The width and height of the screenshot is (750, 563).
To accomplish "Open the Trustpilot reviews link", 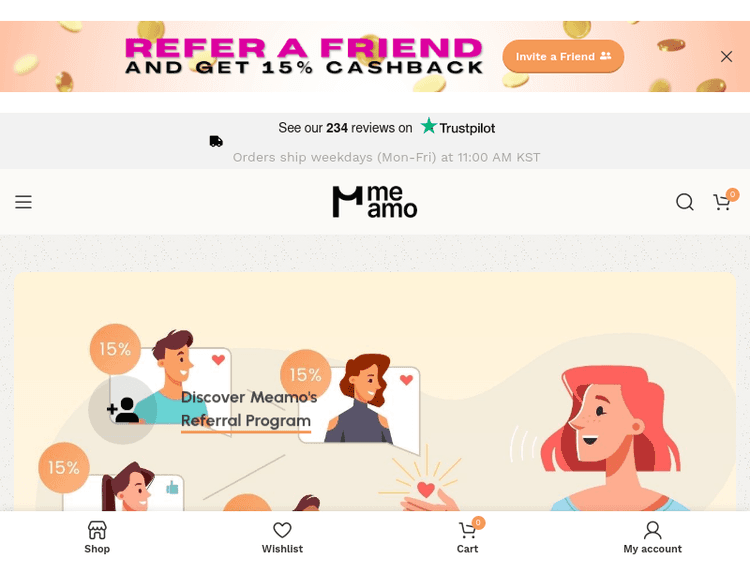I will point(386,128).
